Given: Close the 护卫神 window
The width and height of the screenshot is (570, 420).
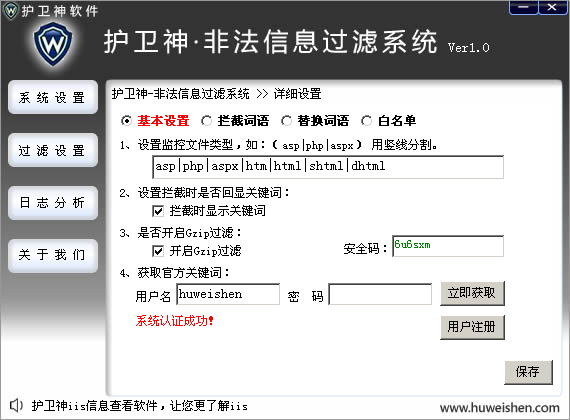Looking at the screenshot, I should point(552,7).
